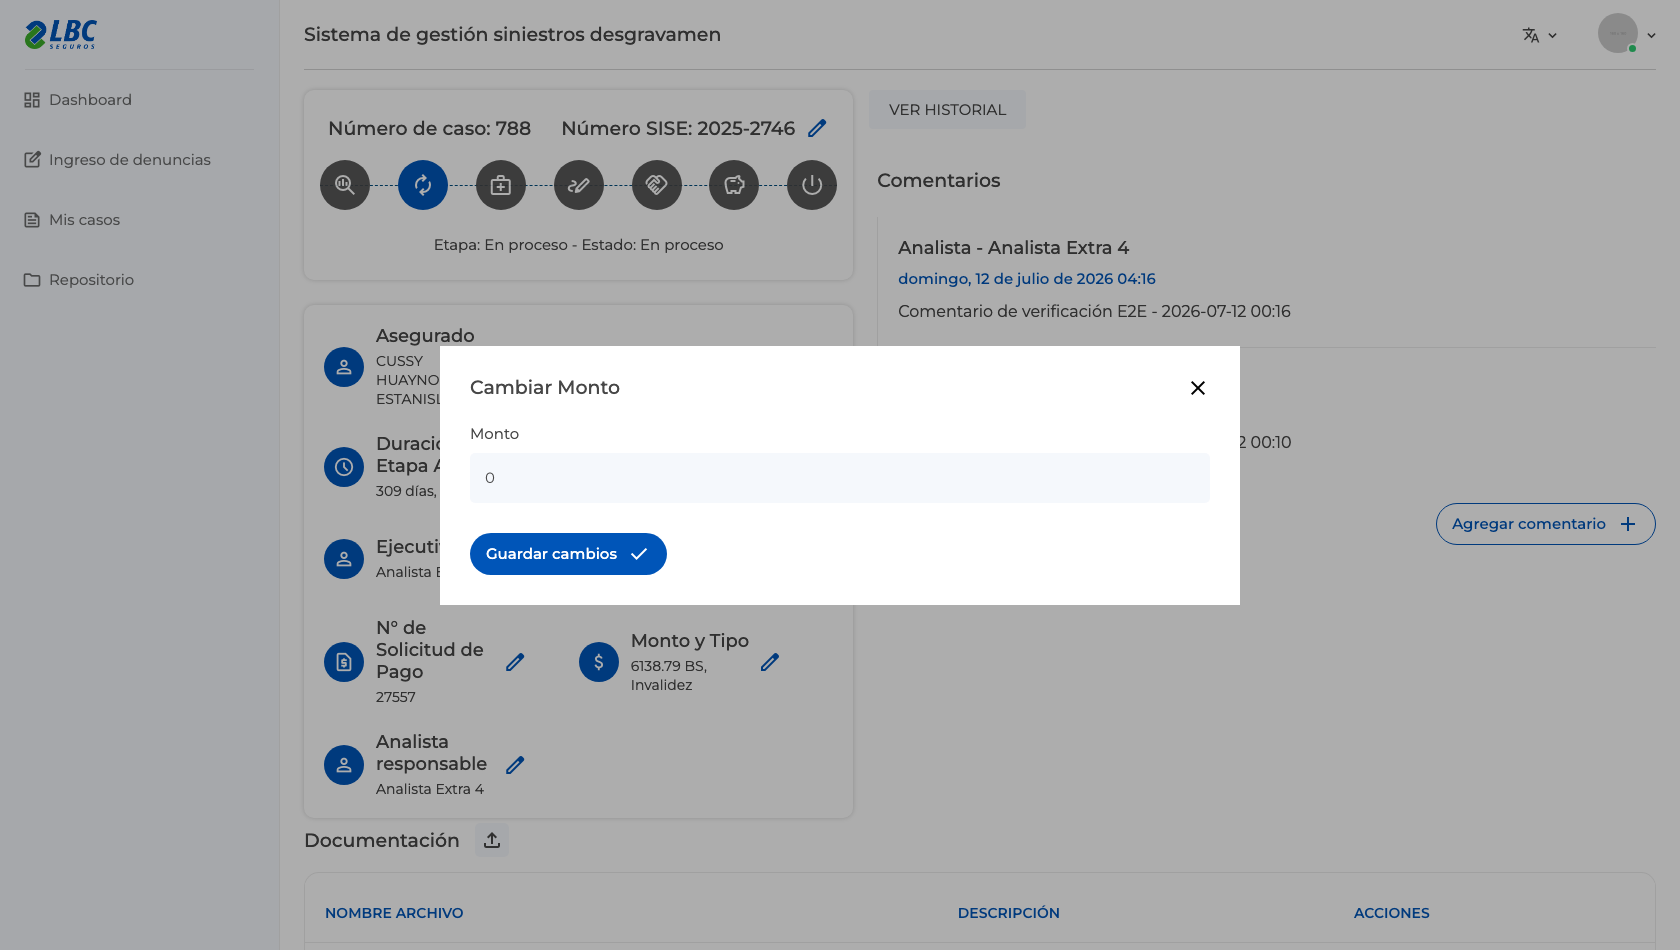Viewport: 1680px width, 950px height.
Task: Open Mis casos in sidebar
Action: click(72, 220)
